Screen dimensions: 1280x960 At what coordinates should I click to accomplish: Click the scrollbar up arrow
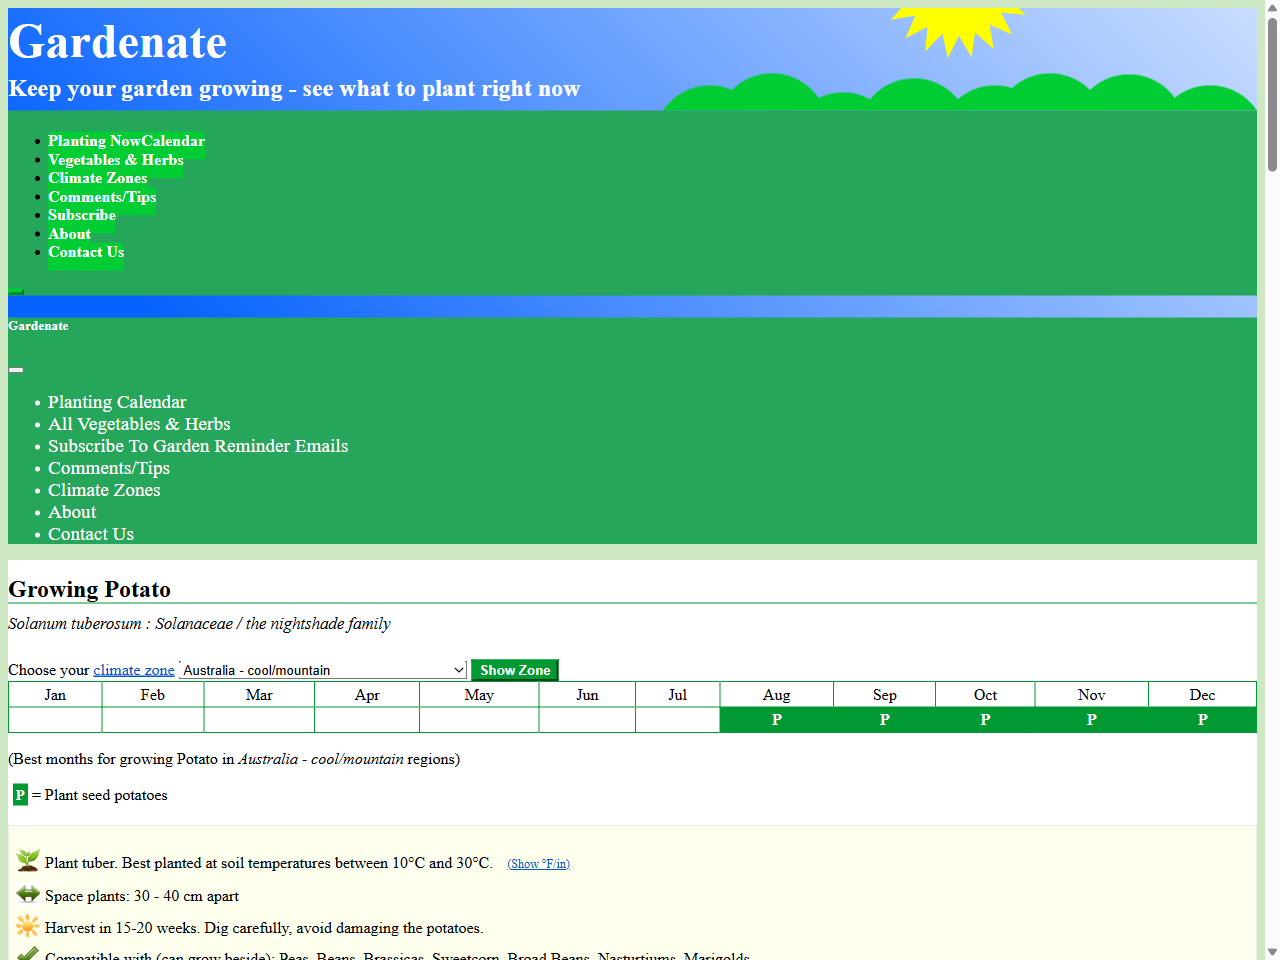click(x=1272, y=8)
